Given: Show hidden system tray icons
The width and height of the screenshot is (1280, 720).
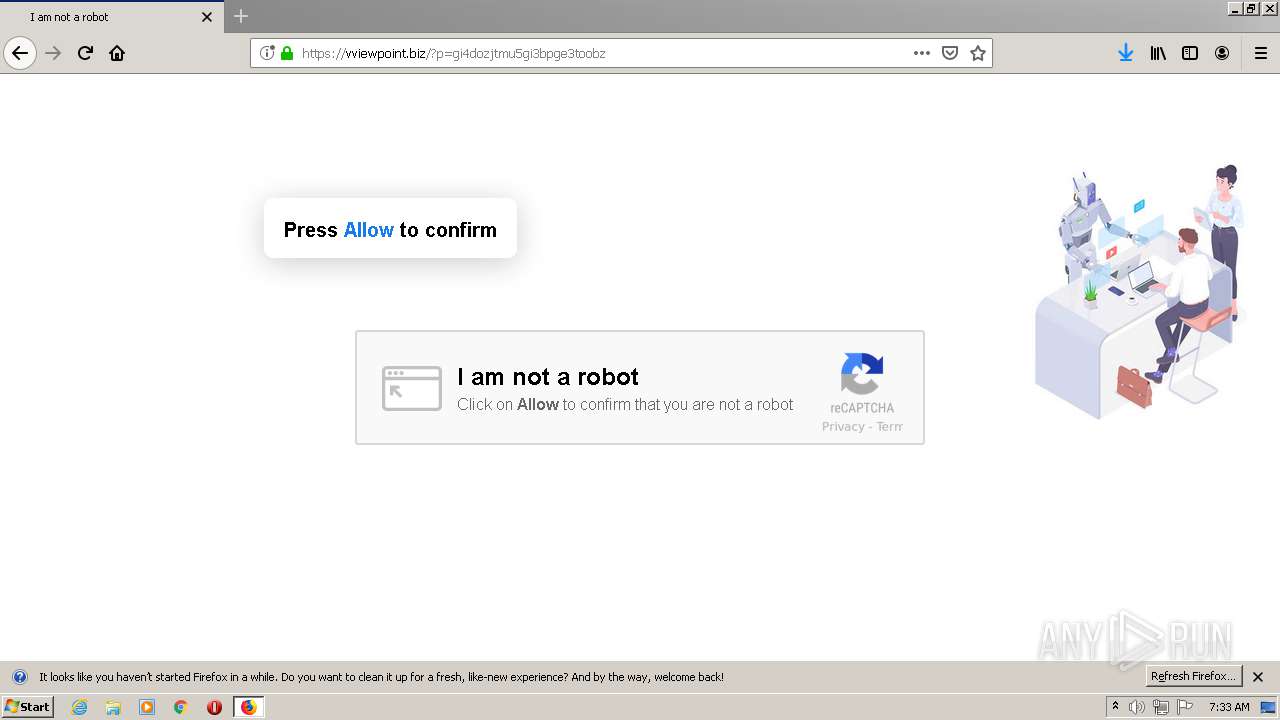Looking at the screenshot, I should pyautogui.click(x=1116, y=707).
